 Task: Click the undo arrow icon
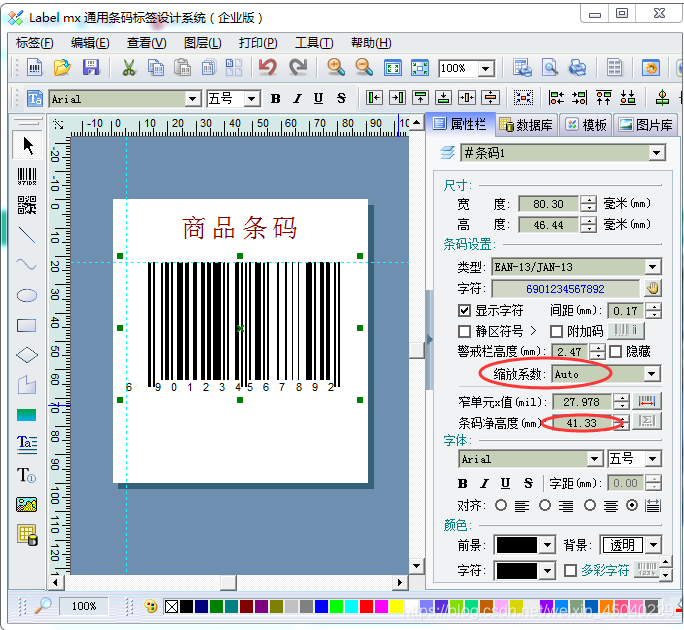click(x=267, y=67)
